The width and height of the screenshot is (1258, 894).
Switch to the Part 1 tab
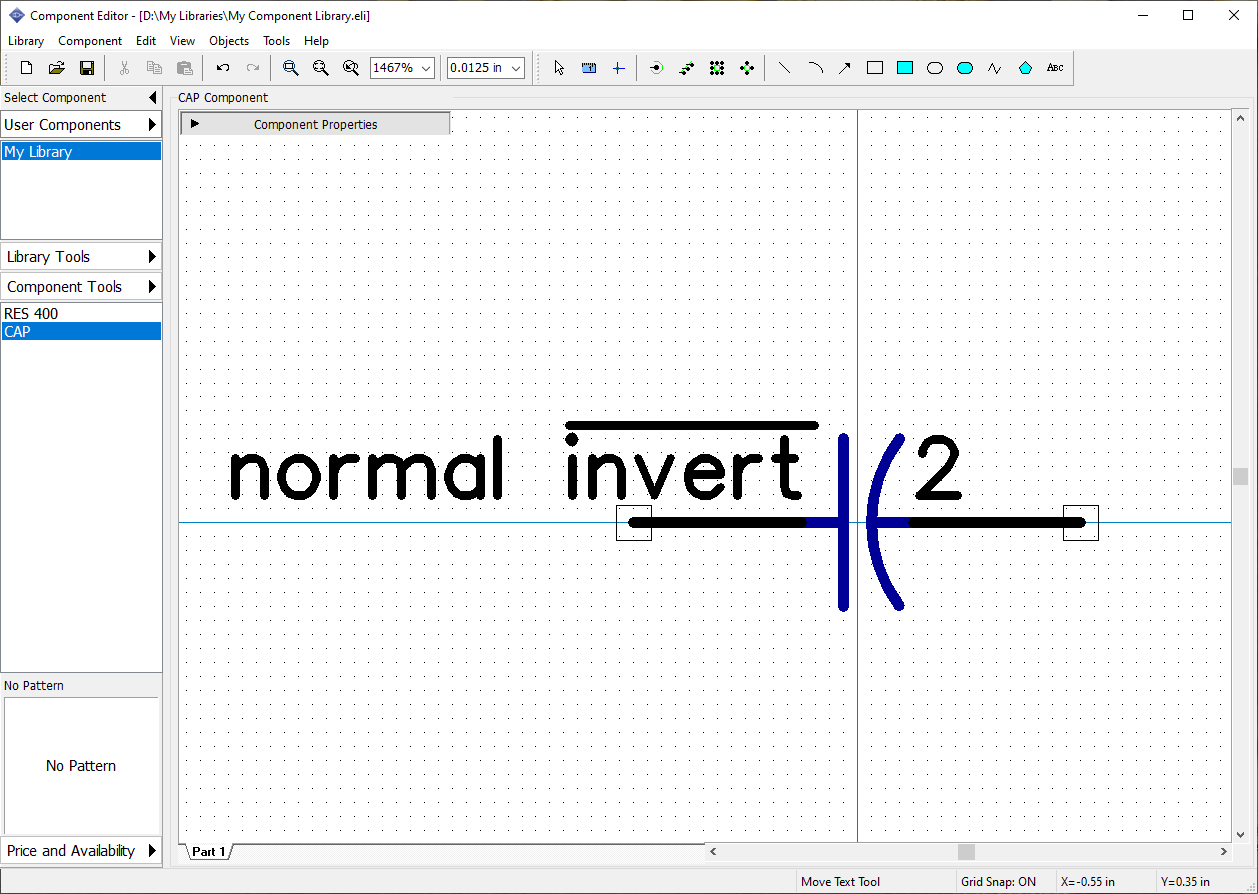coord(208,852)
